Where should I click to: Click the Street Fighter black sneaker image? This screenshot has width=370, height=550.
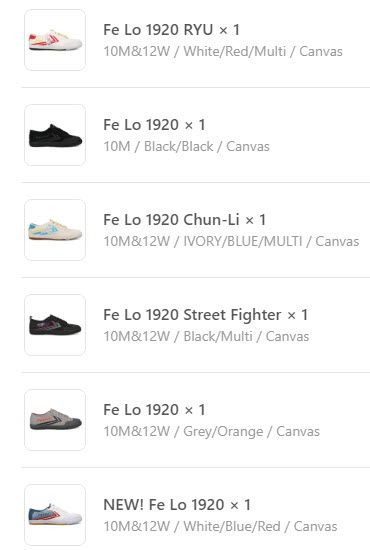tap(55, 325)
